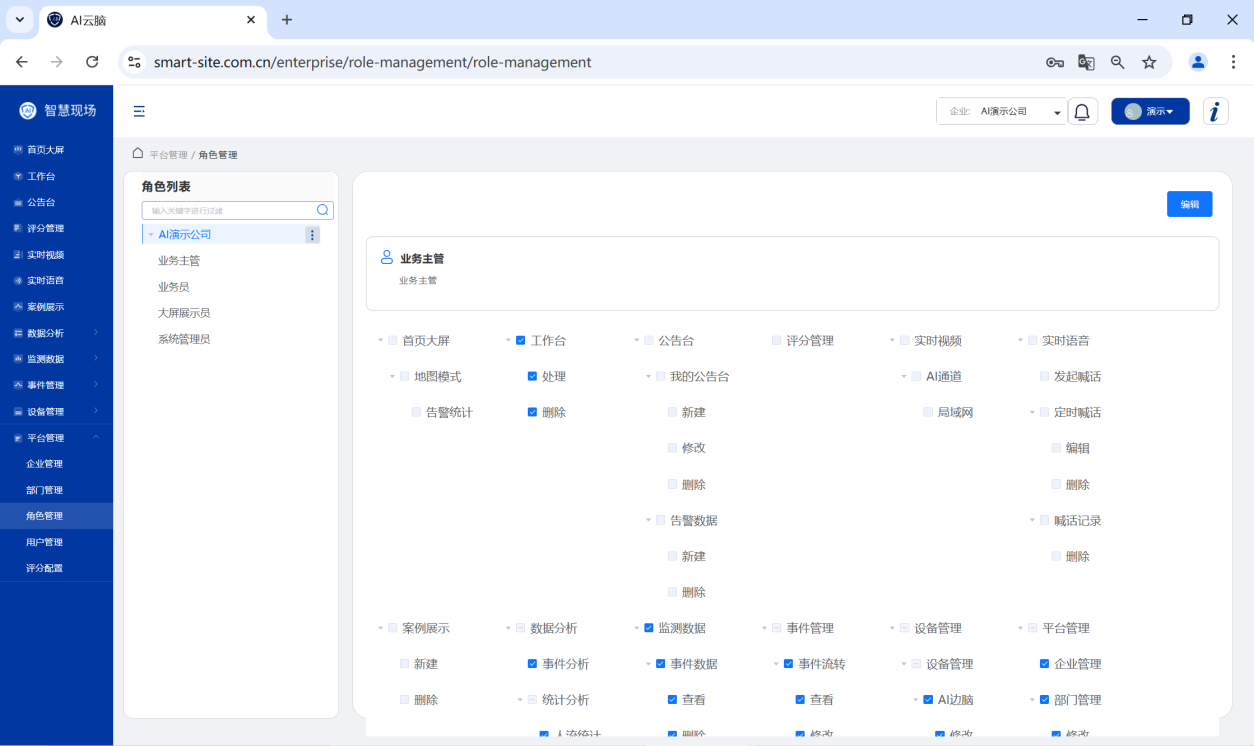1254x746 pixels.
Task: Collapse sidebar with hamburger menu icon
Action: [x=139, y=111]
